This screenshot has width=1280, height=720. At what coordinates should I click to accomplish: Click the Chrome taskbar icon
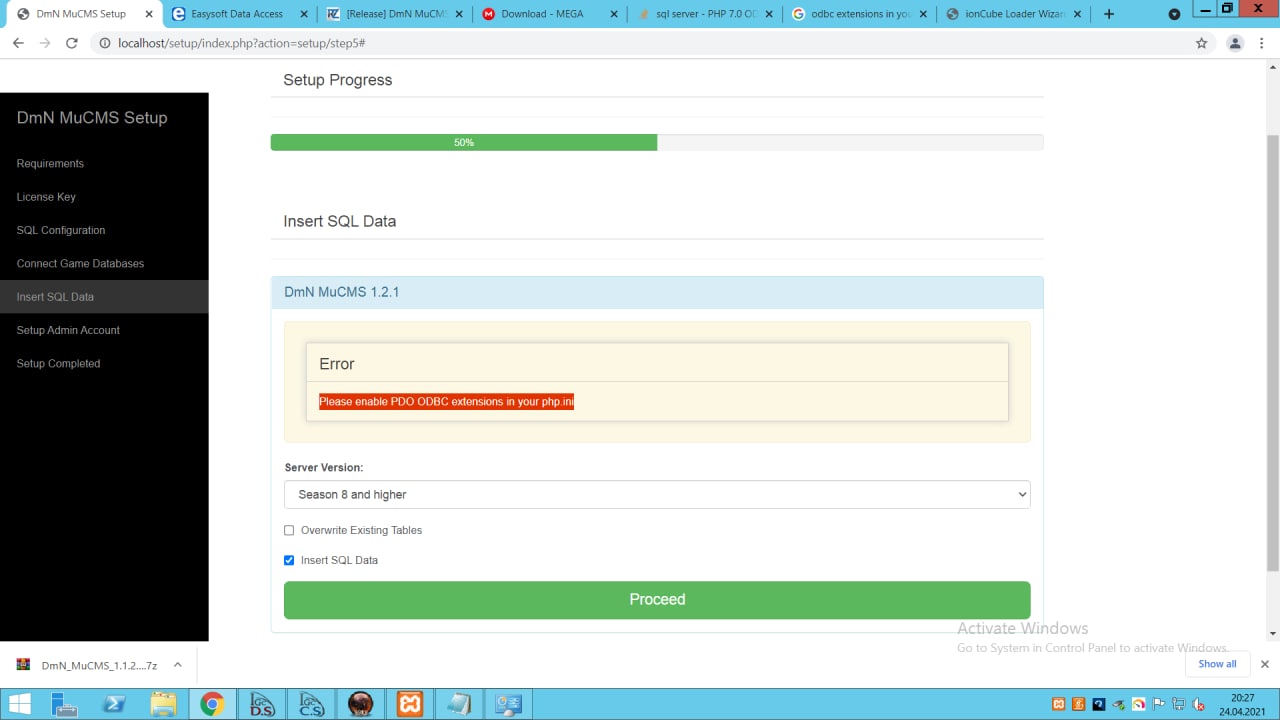point(212,704)
